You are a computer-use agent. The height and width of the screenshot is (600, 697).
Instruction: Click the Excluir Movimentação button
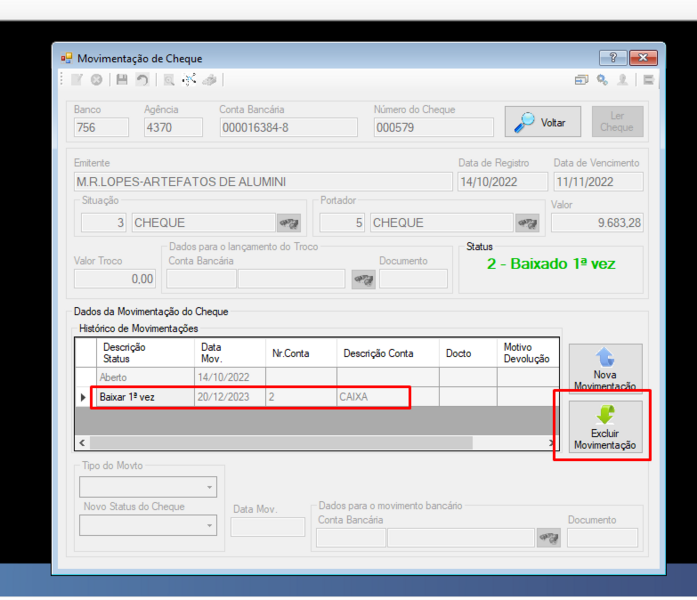click(x=605, y=427)
